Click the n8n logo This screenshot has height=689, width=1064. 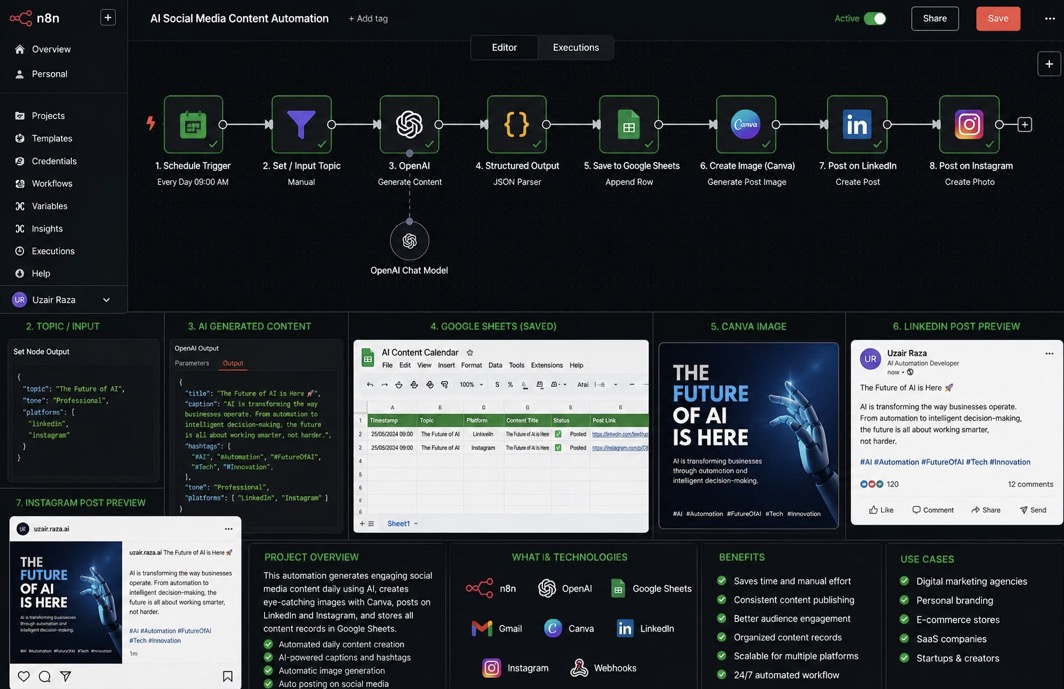click(x=35, y=18)
